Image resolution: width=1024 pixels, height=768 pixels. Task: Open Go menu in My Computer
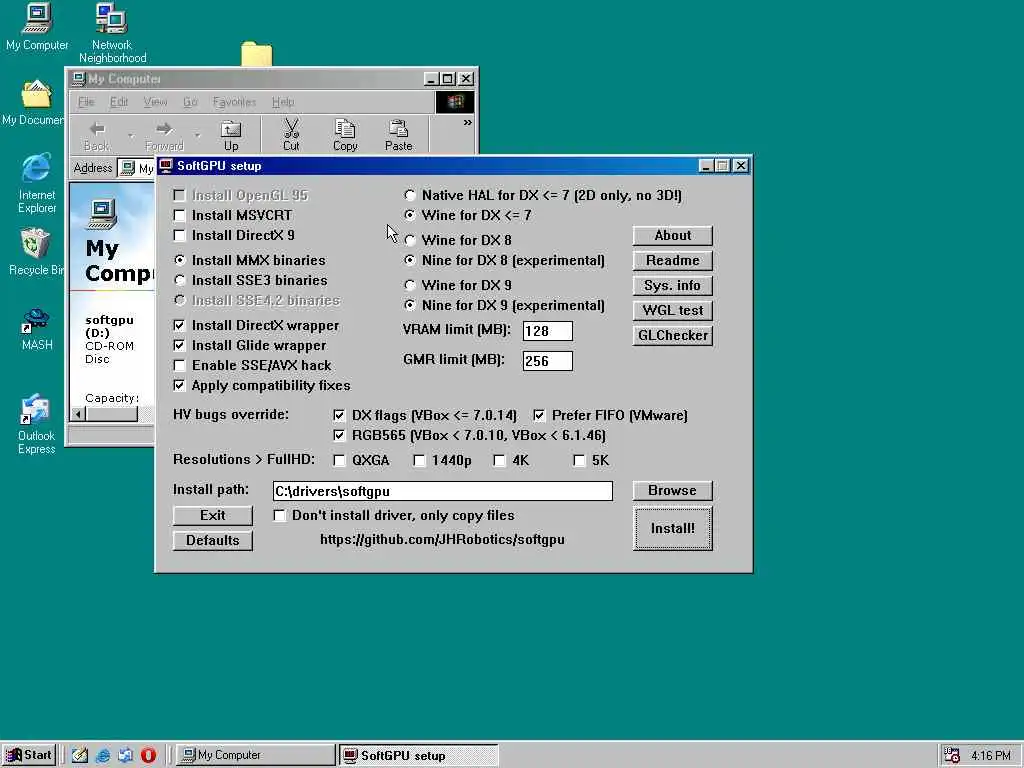point(190,102)
